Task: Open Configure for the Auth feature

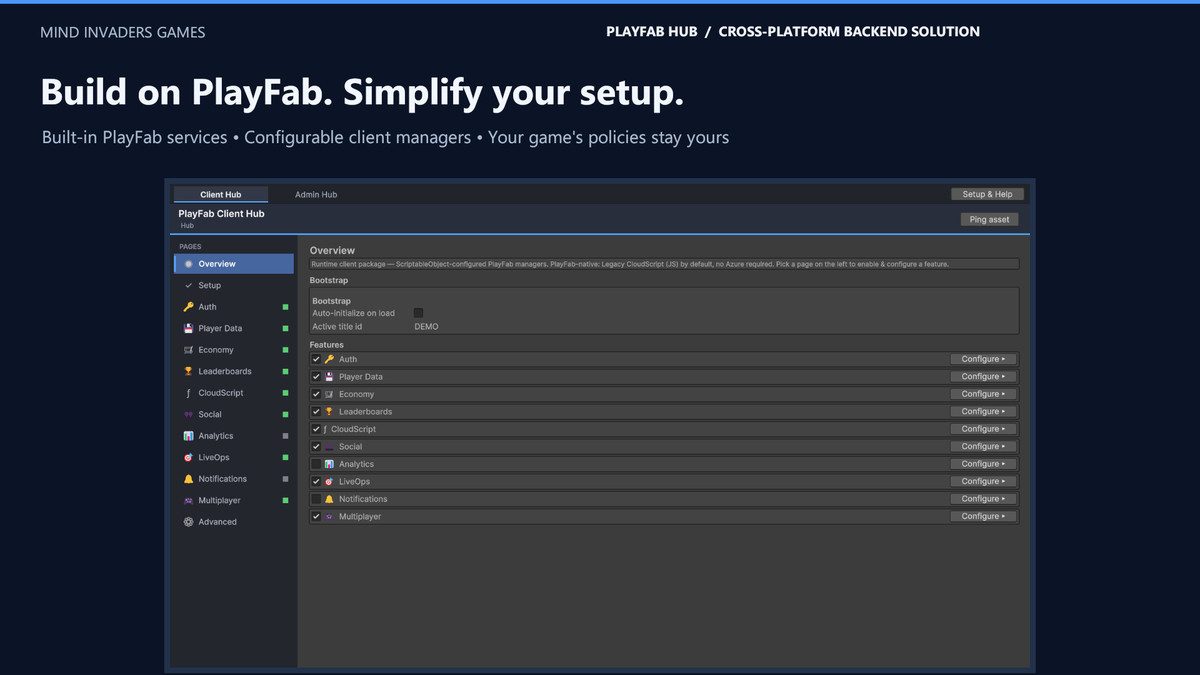Action: (983, 359)
